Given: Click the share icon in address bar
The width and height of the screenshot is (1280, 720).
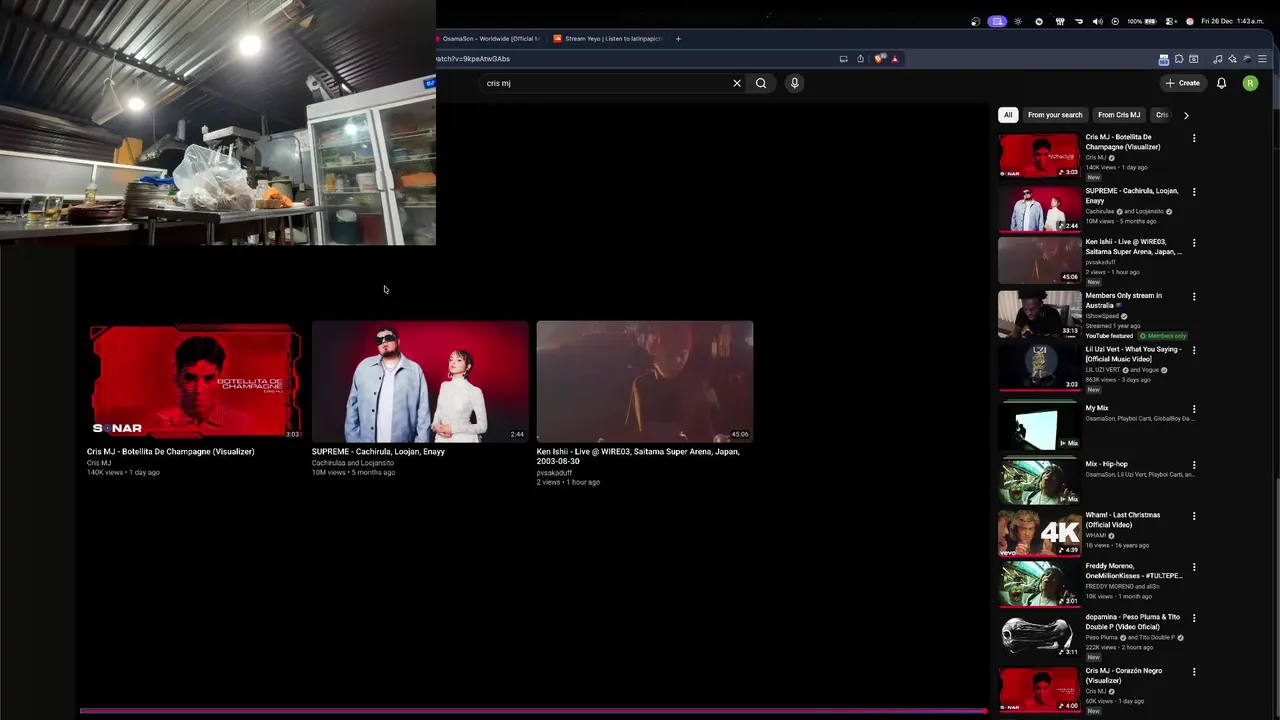Looking at the screenshot, I should click(x=860, y=59).
